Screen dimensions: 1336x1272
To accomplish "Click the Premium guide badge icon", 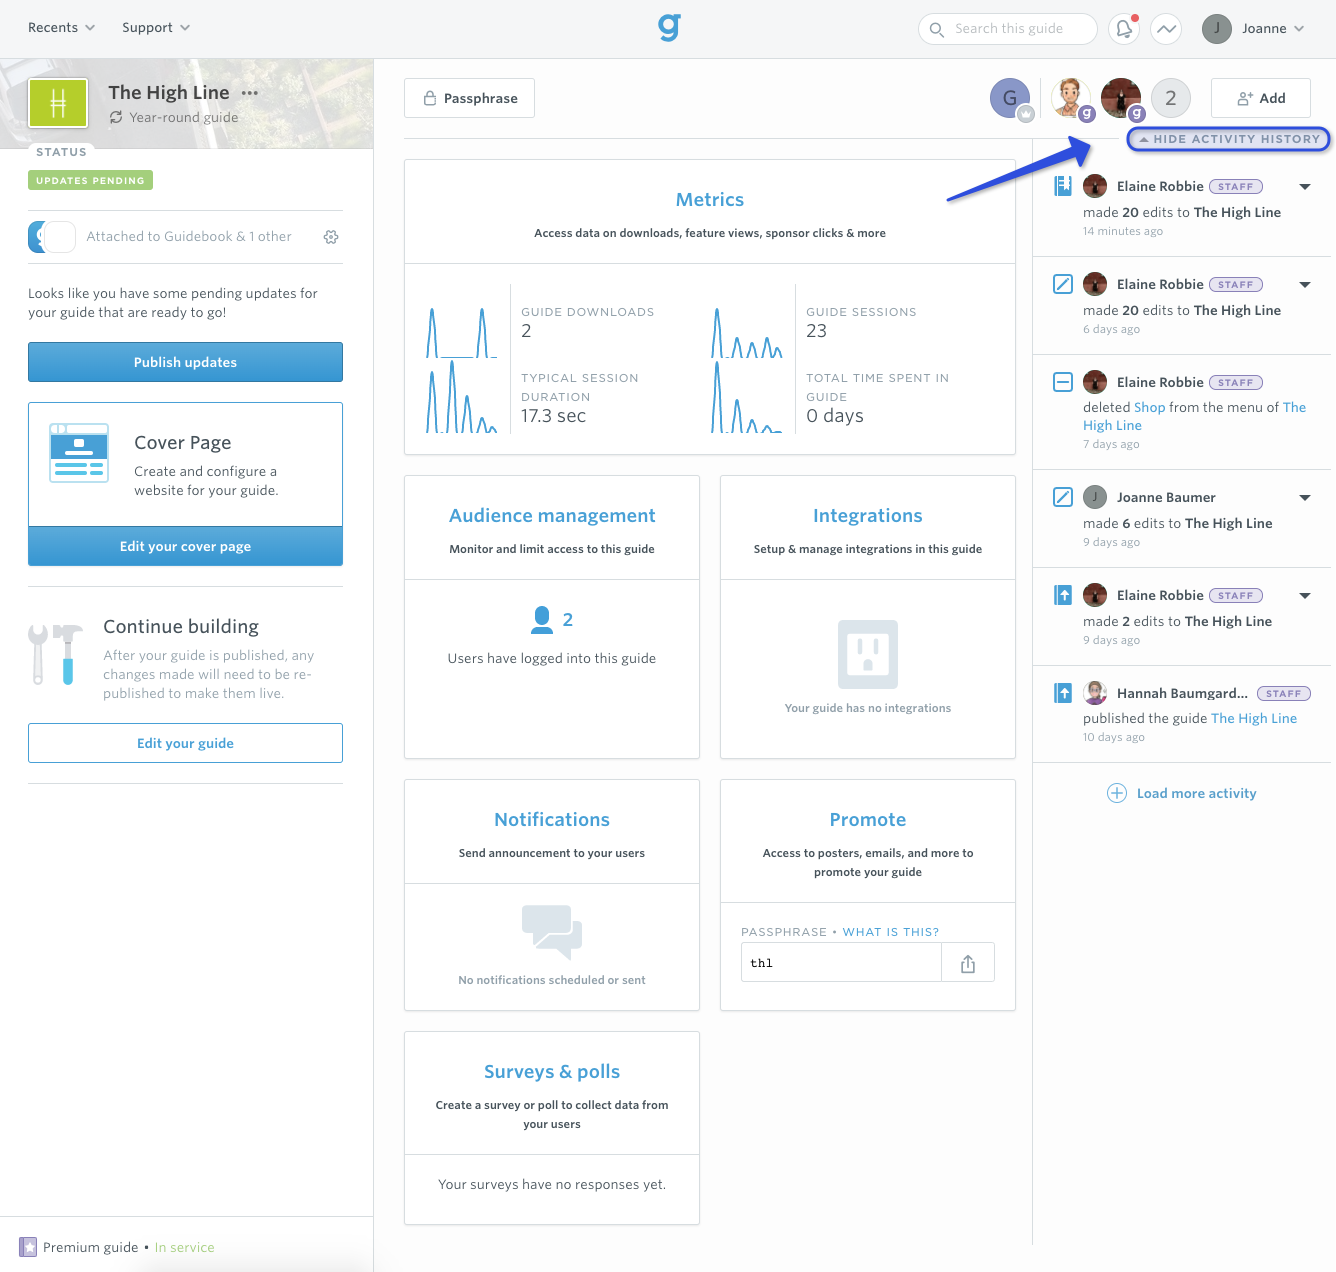I will pyautogui.click(x=28, y=1247).
